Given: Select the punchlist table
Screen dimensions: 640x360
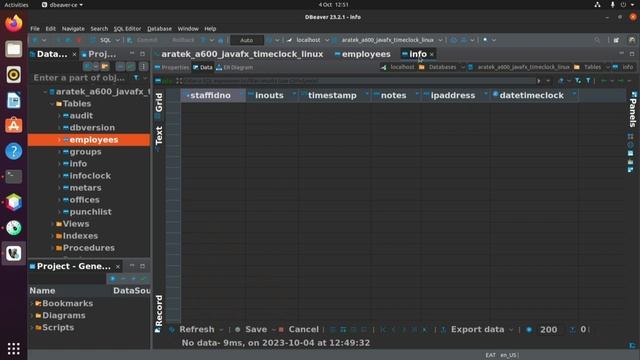Looking at the screenshot, I should [x=90, y=212].
